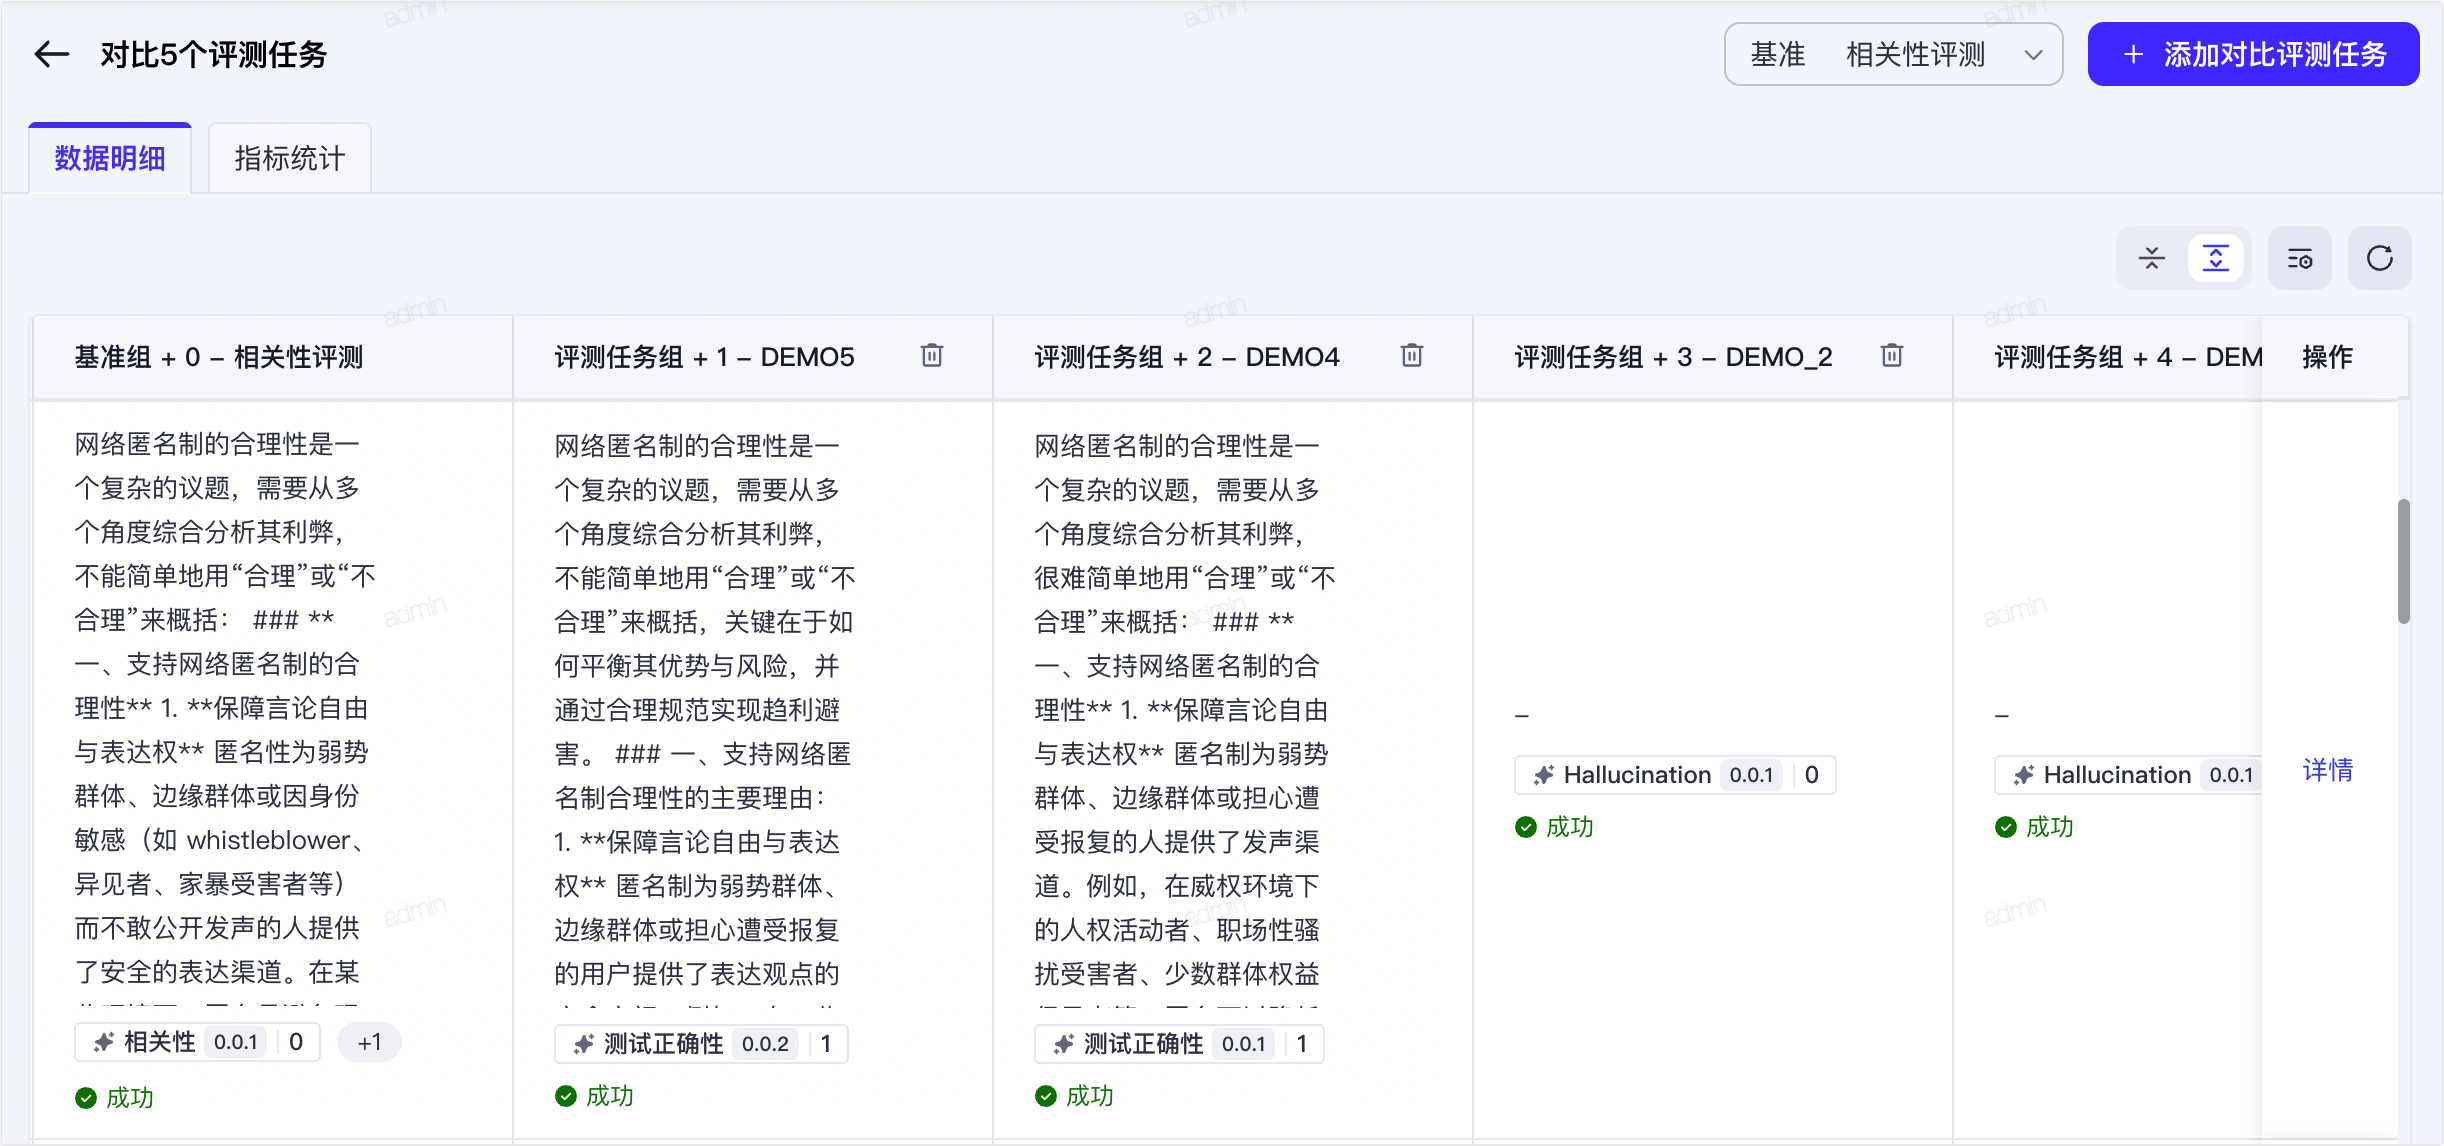
Task: Go back using the left arrow icon
Action: [x=52, y=54]
